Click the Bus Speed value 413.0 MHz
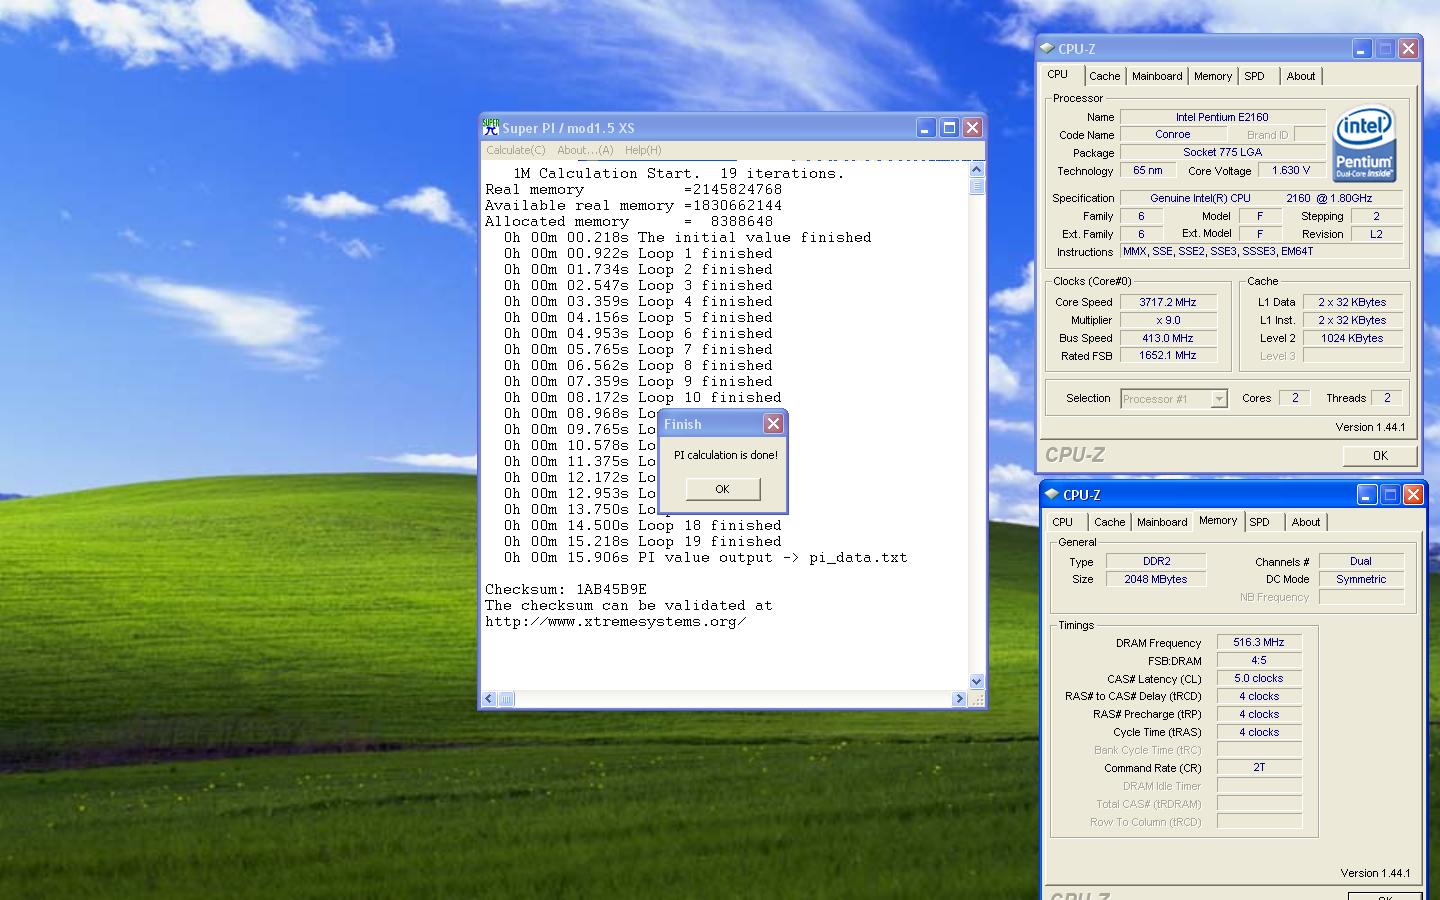 pyautogui.click(x=1168, y=338)
